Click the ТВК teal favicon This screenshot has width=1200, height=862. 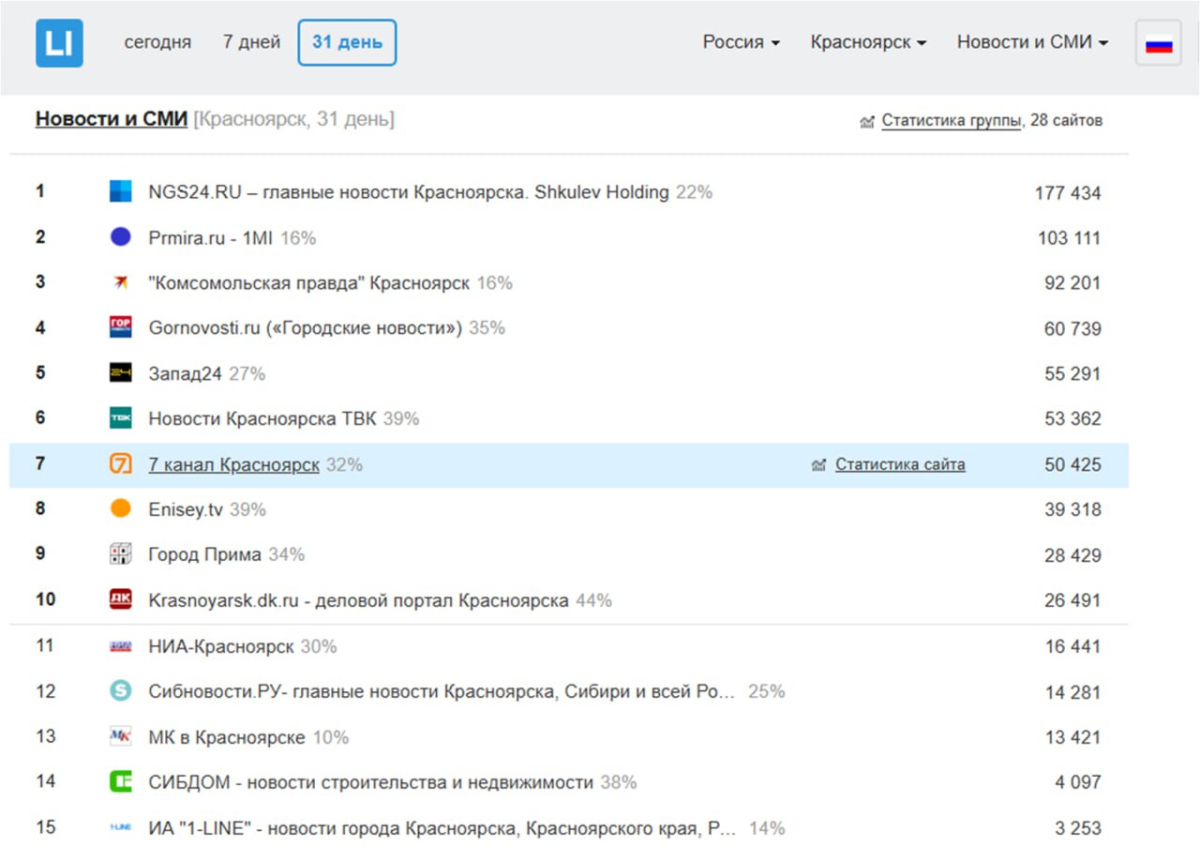[x=120, y=419]
